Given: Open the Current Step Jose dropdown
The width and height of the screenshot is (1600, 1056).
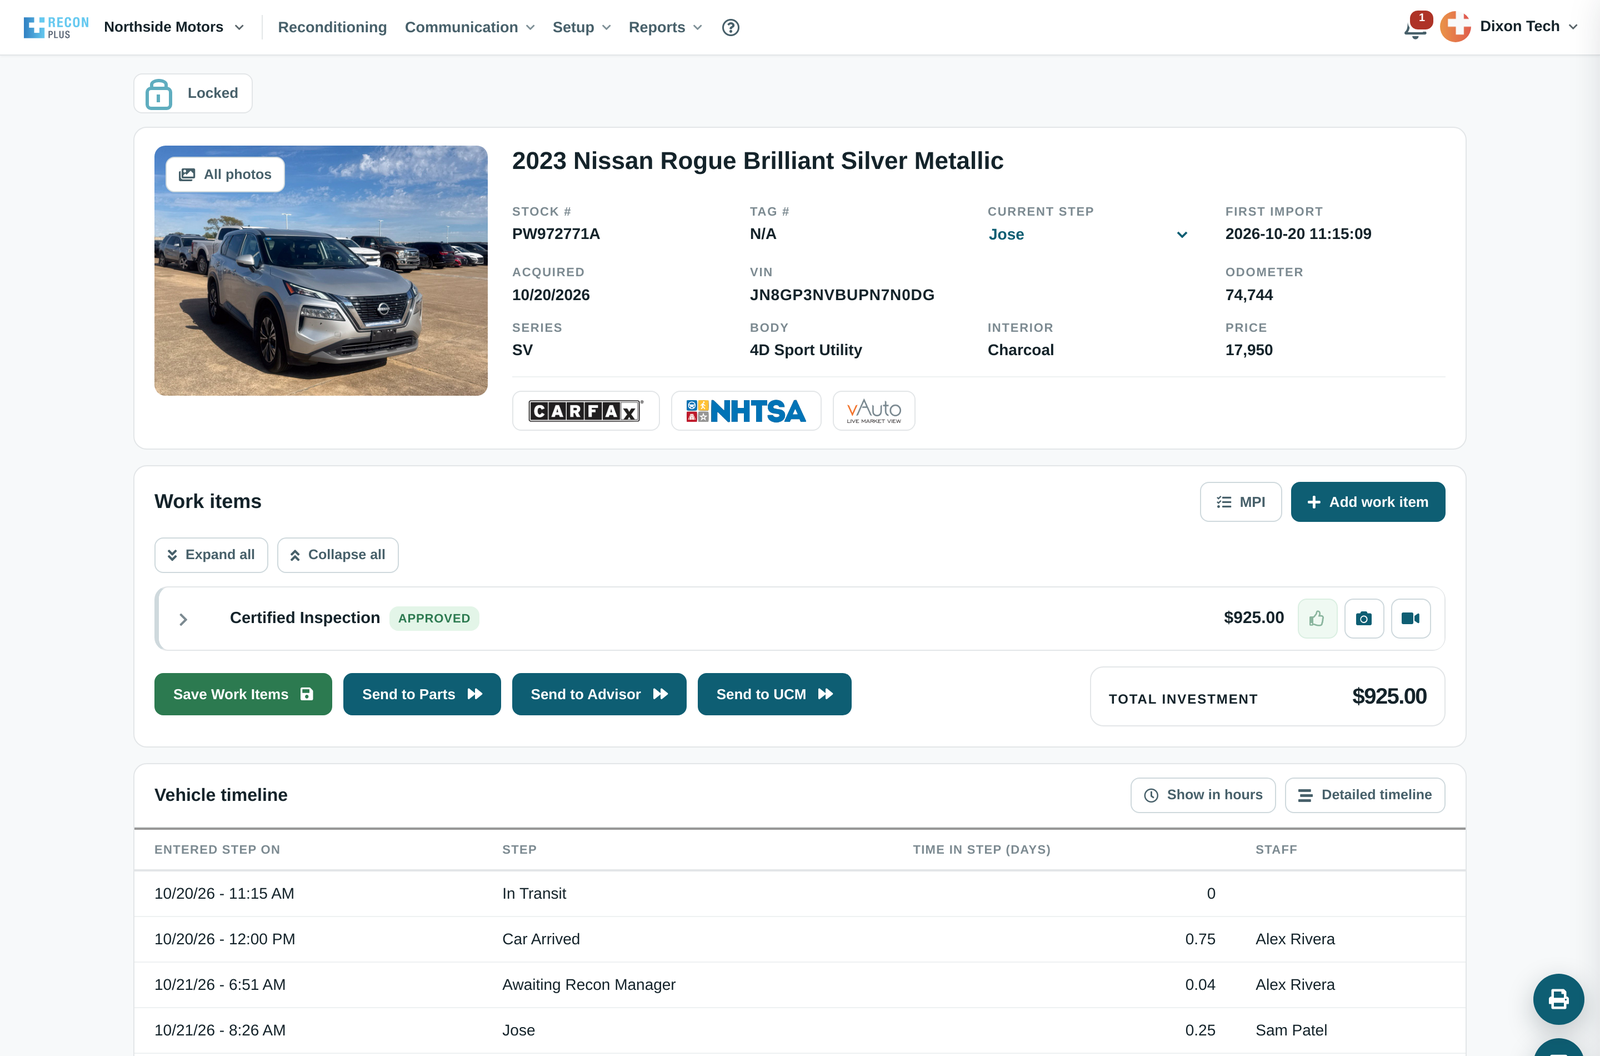Looking at the screenshot, I should click(x=1088, y=235).
